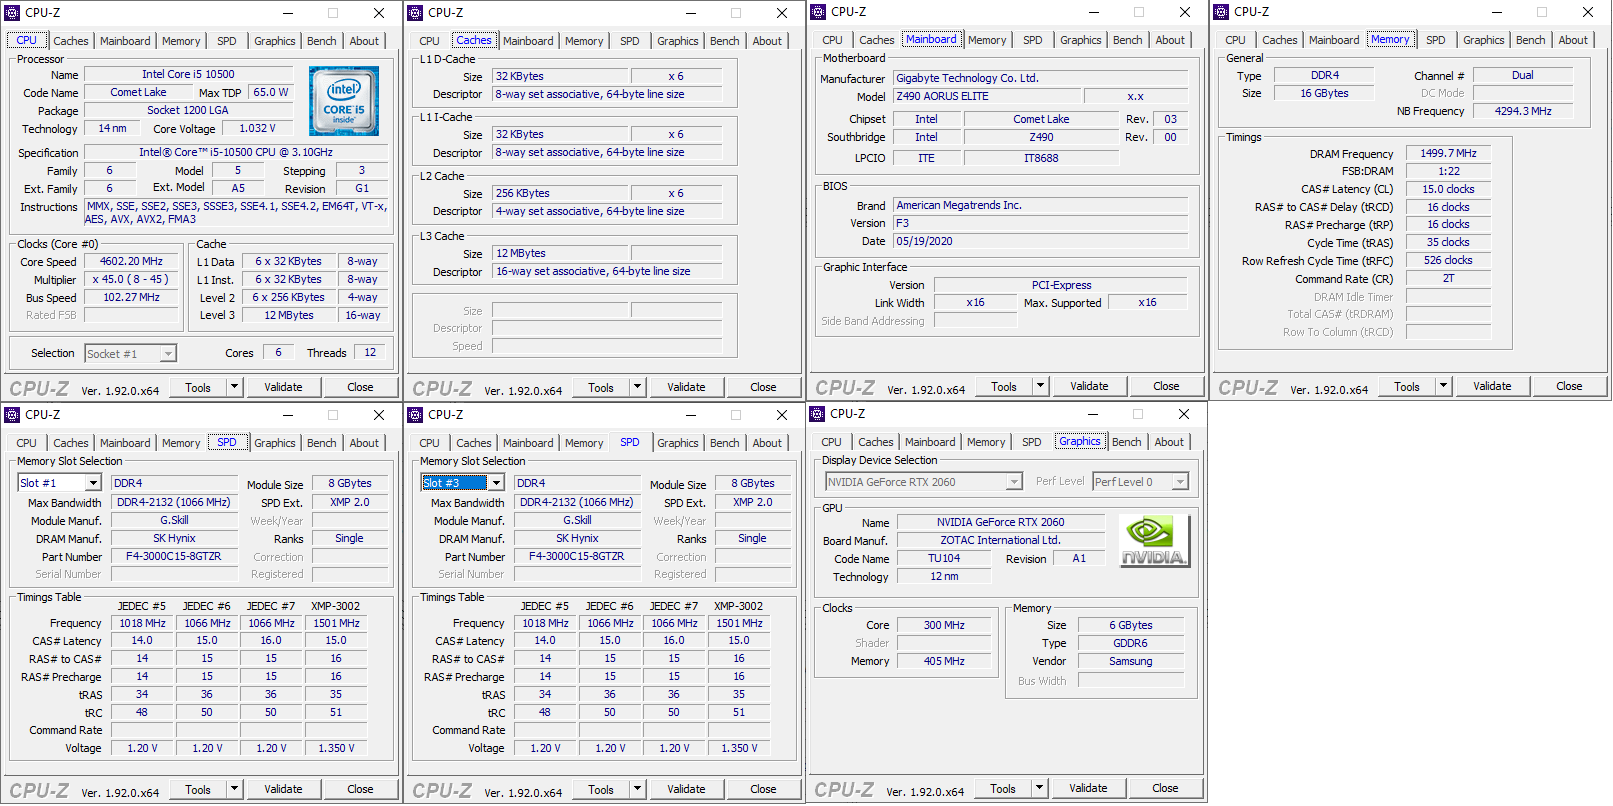The width and height of the screenshot is (1613, 806).
Task: Select the SPD tab in the Memory window
Action: pos(1435,40)
